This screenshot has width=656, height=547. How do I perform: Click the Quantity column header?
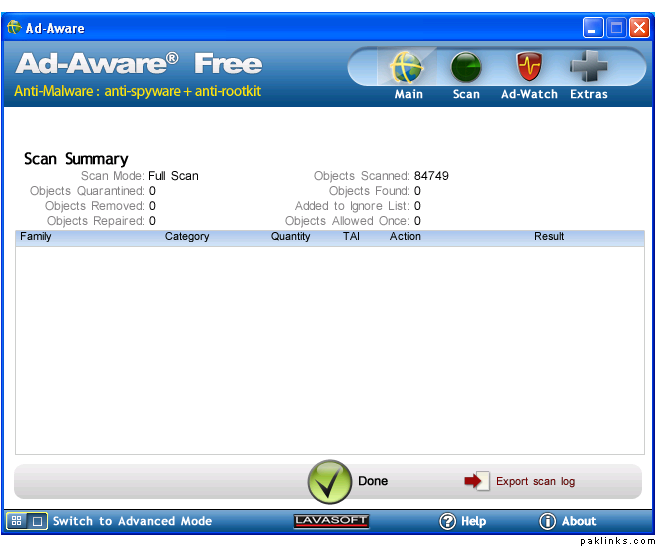[291, 237]
